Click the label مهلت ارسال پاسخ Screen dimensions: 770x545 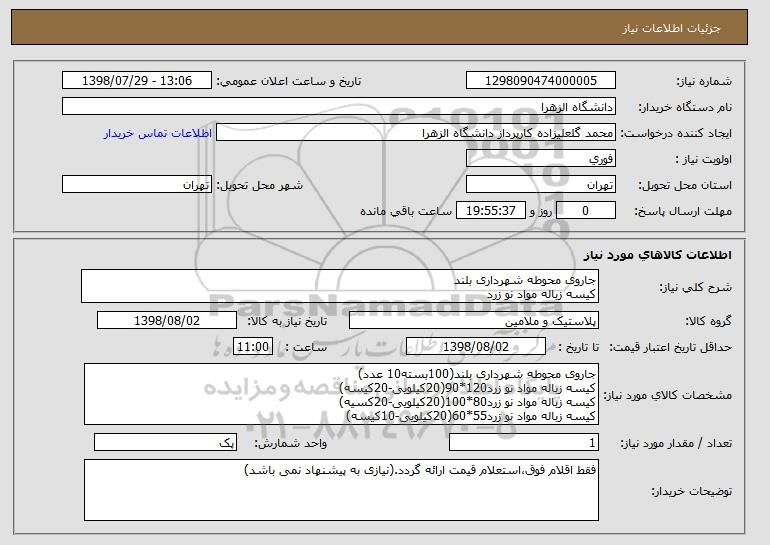coord(683,211)
